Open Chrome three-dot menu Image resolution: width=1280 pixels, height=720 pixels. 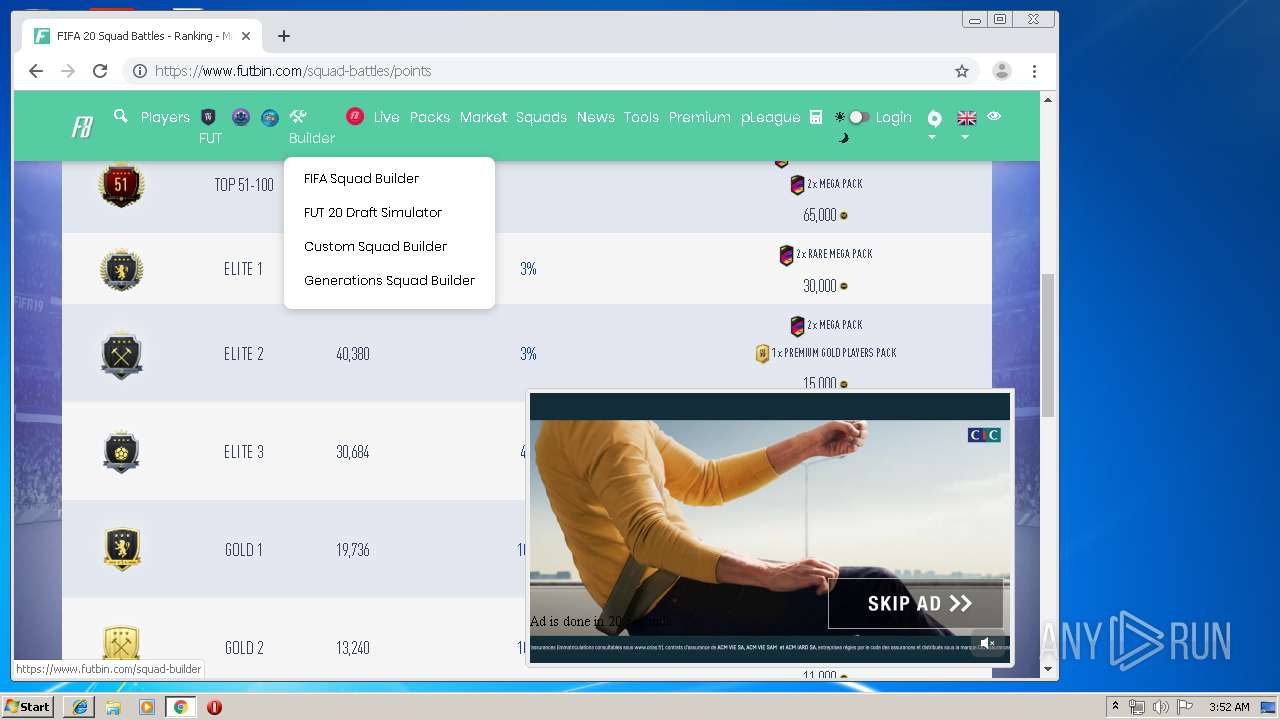[x=1035, y=71]
